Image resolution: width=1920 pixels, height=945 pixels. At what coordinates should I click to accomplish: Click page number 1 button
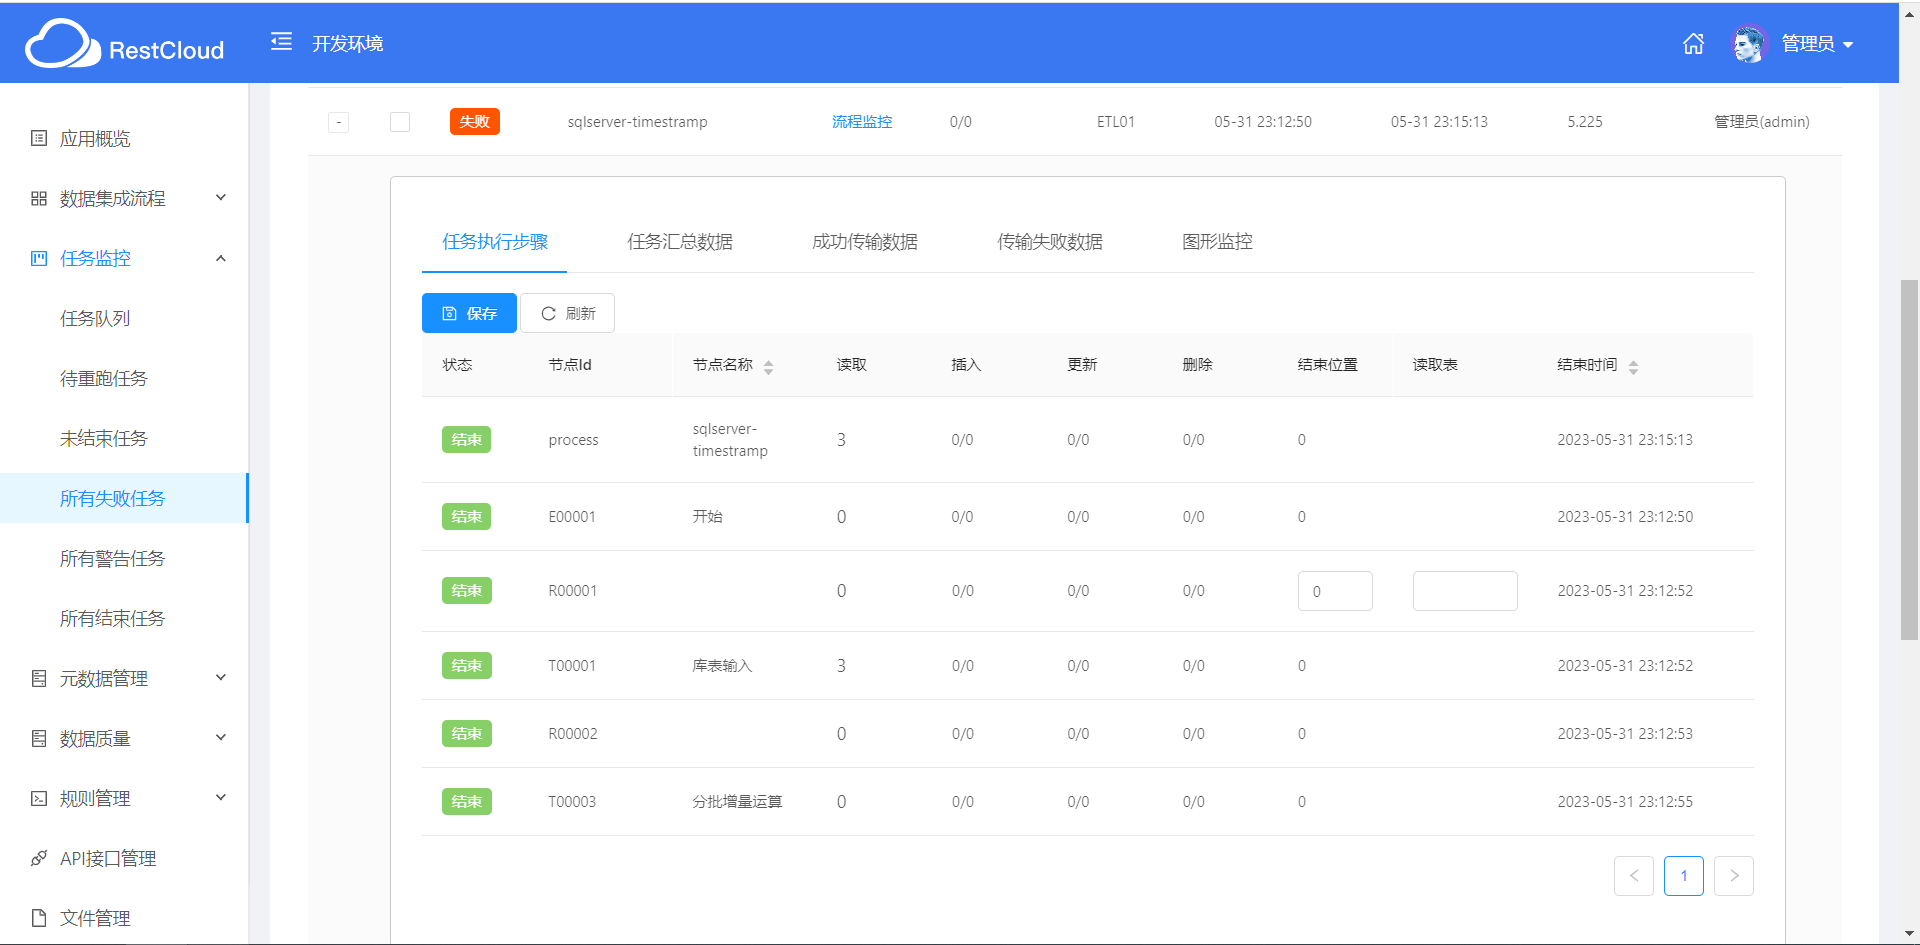1684,876
